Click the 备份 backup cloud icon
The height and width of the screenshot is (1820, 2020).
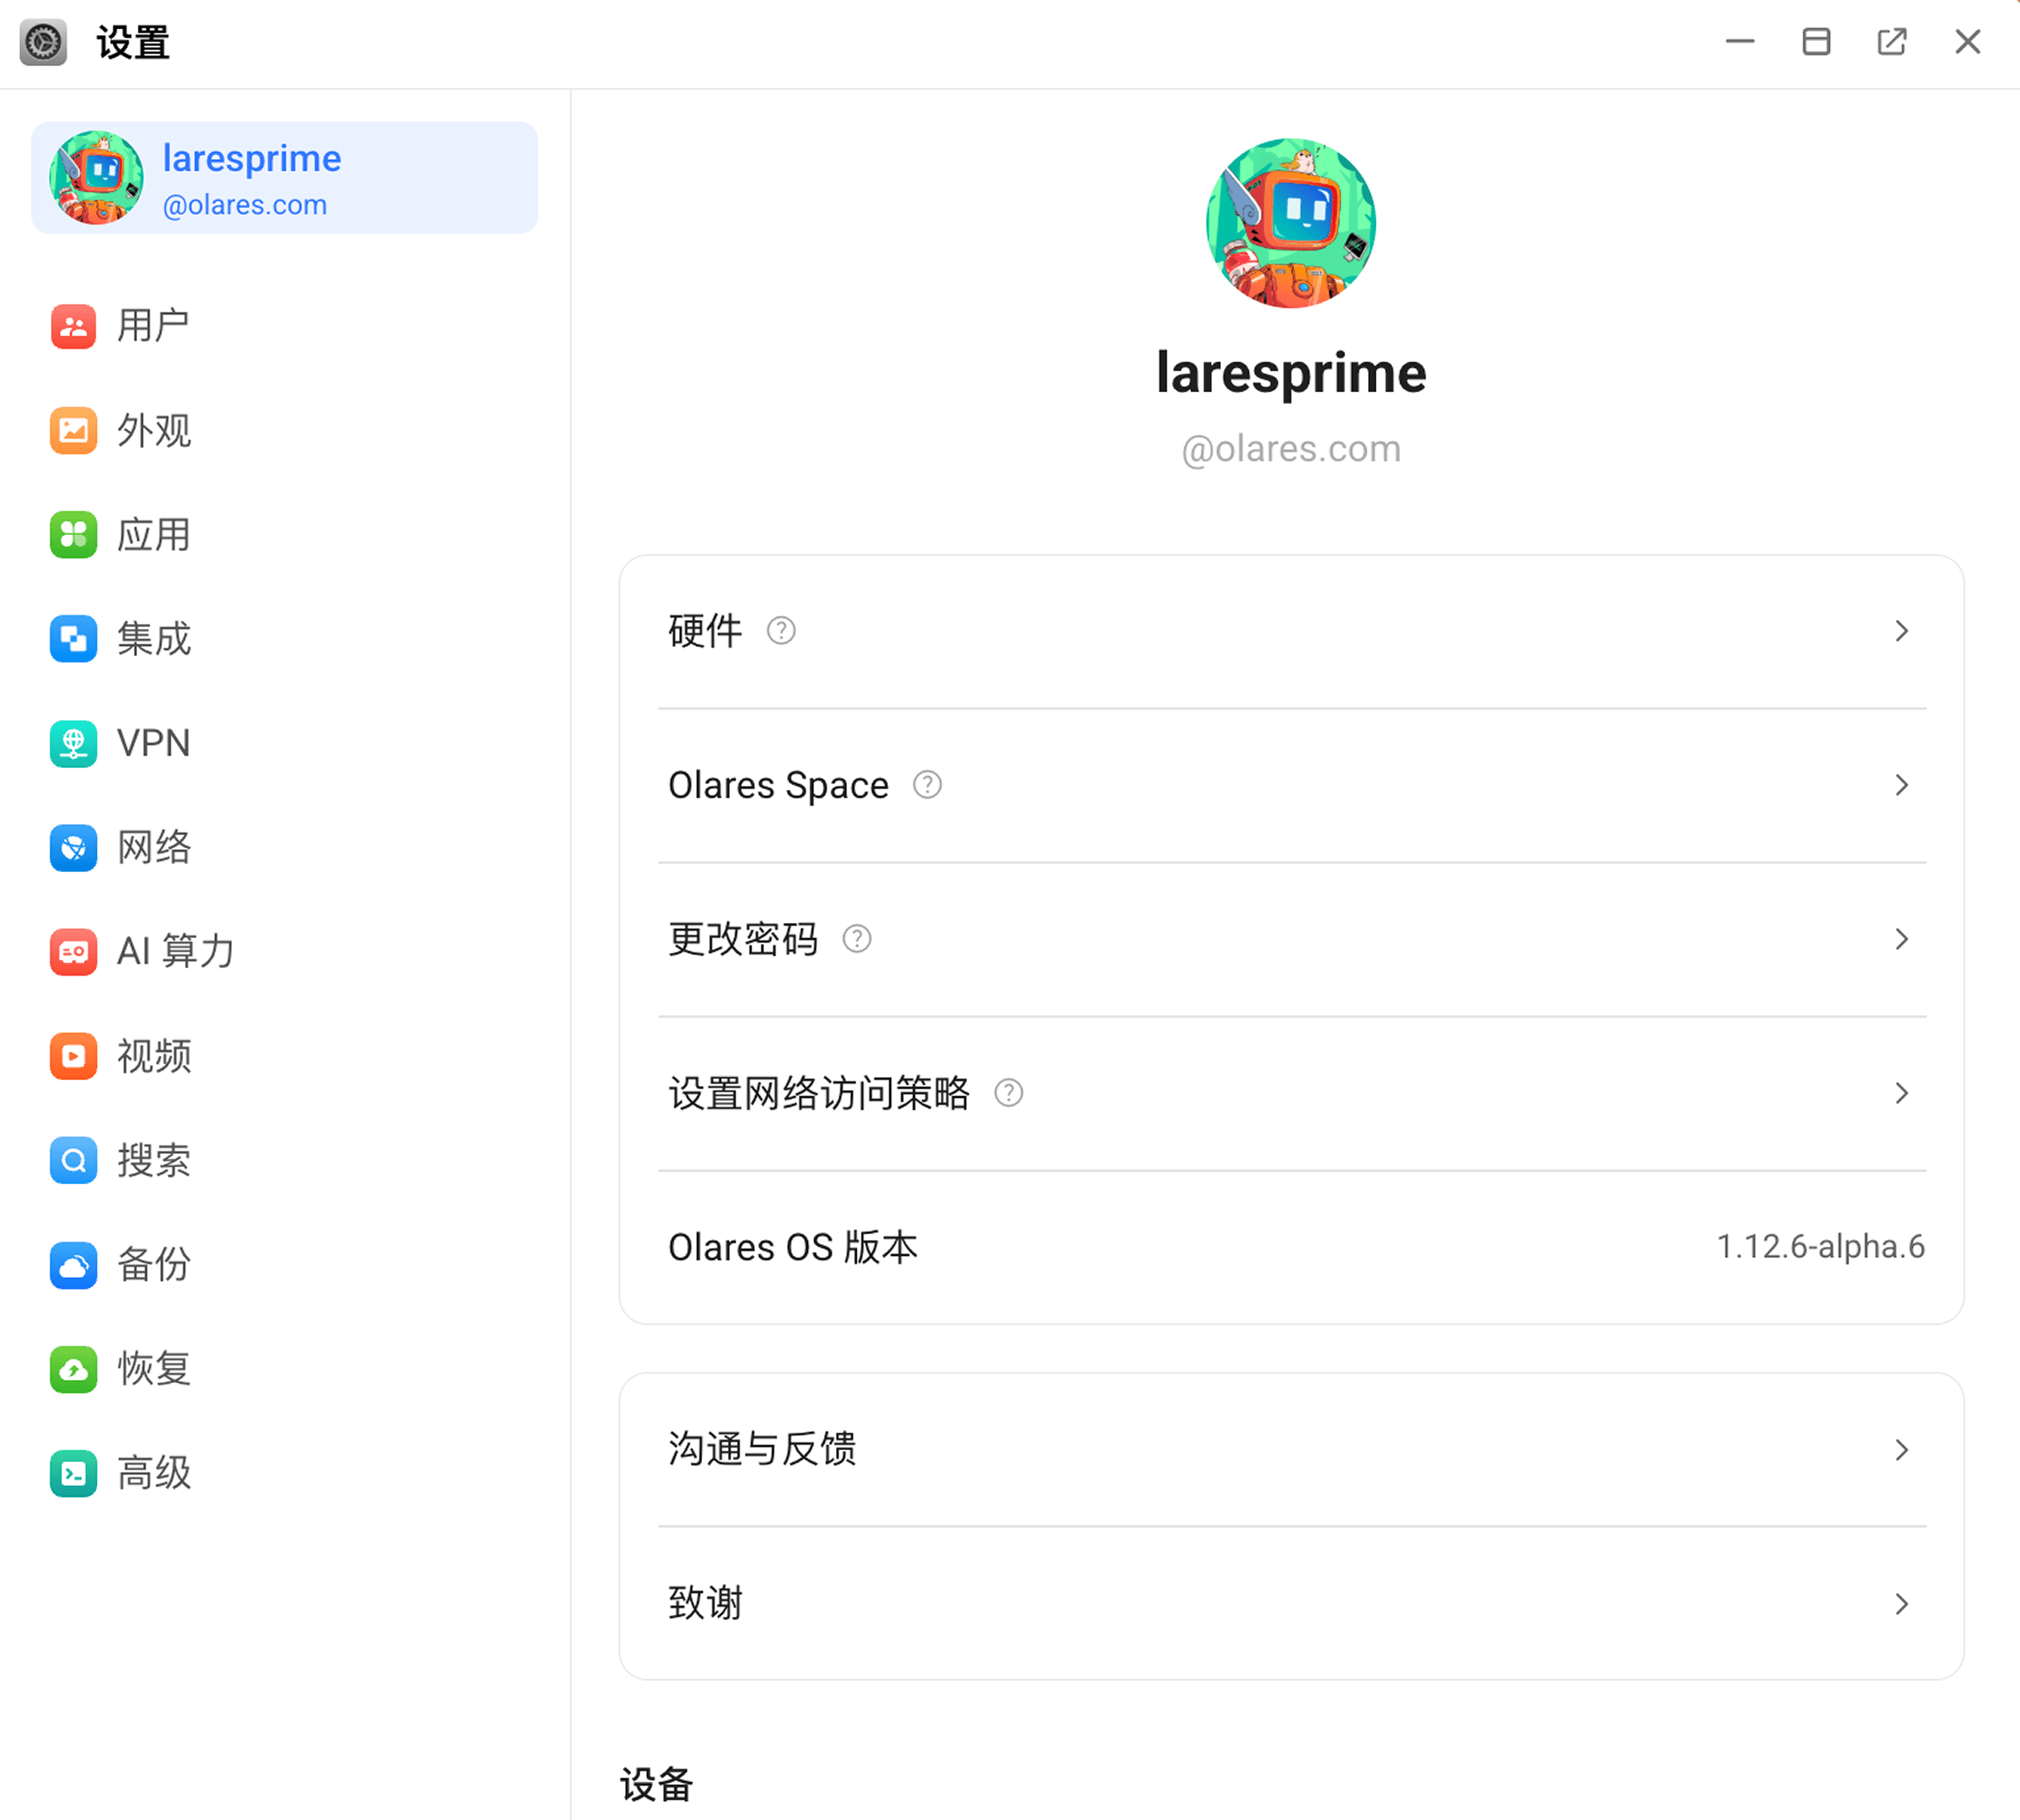73,1265
